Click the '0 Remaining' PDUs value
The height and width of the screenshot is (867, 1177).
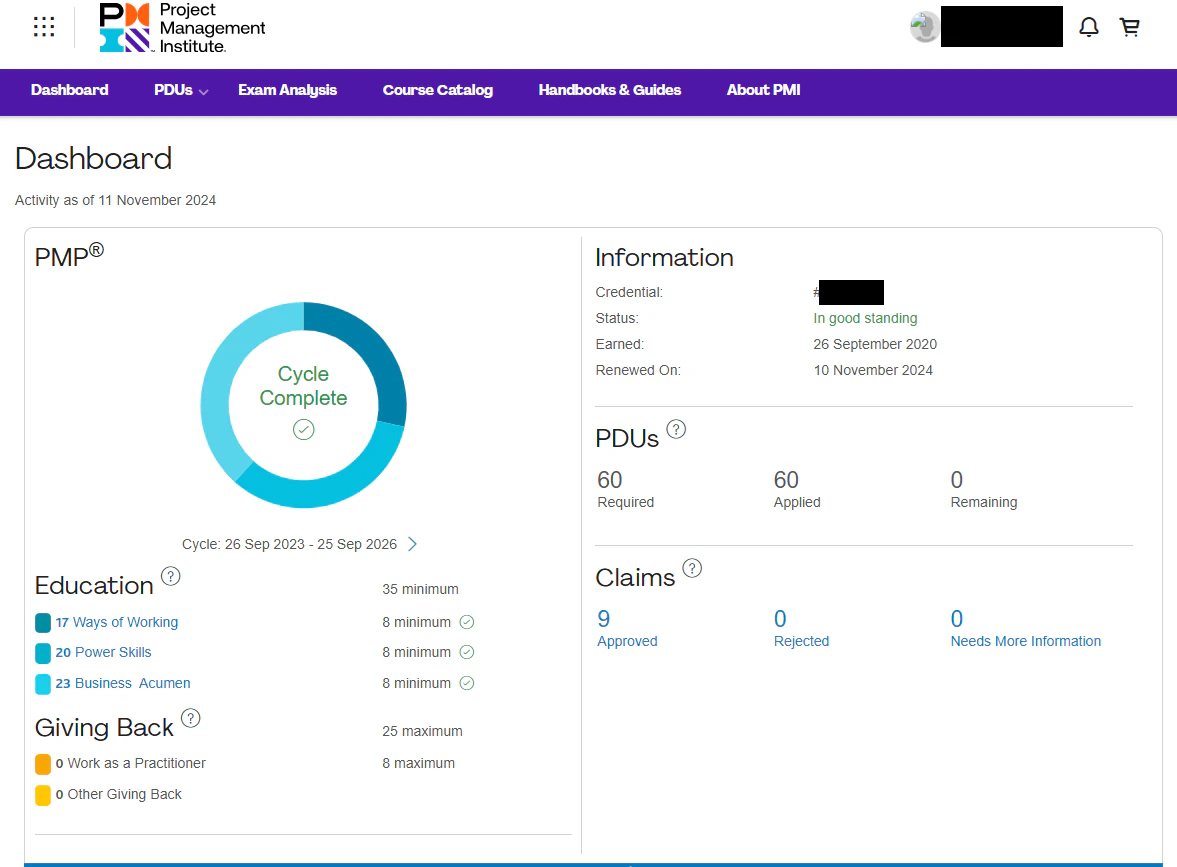983,489
